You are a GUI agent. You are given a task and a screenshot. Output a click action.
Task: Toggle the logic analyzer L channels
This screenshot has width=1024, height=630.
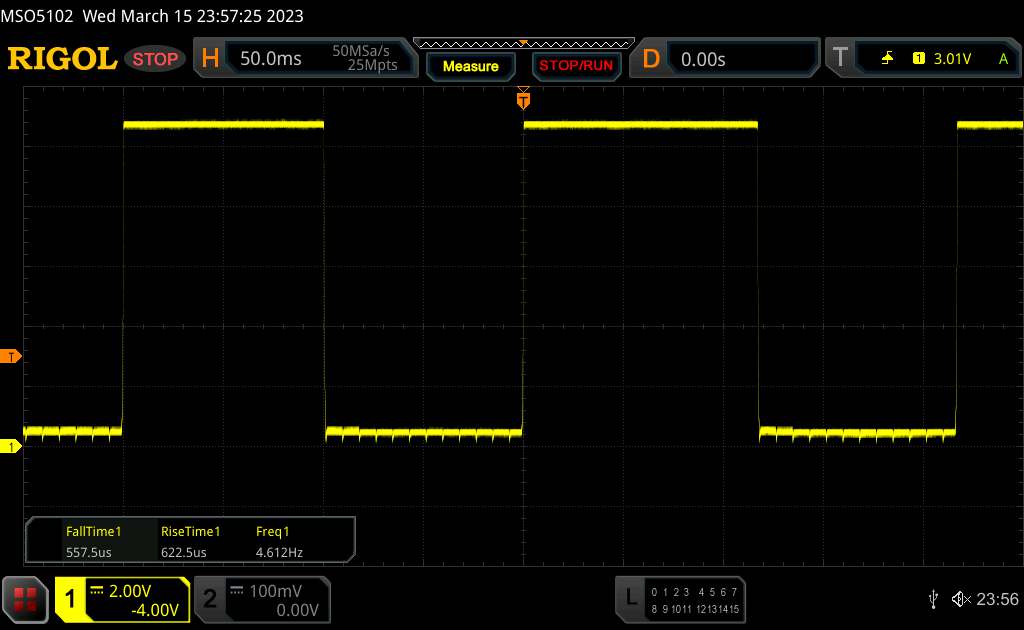(x=680, y=599)
